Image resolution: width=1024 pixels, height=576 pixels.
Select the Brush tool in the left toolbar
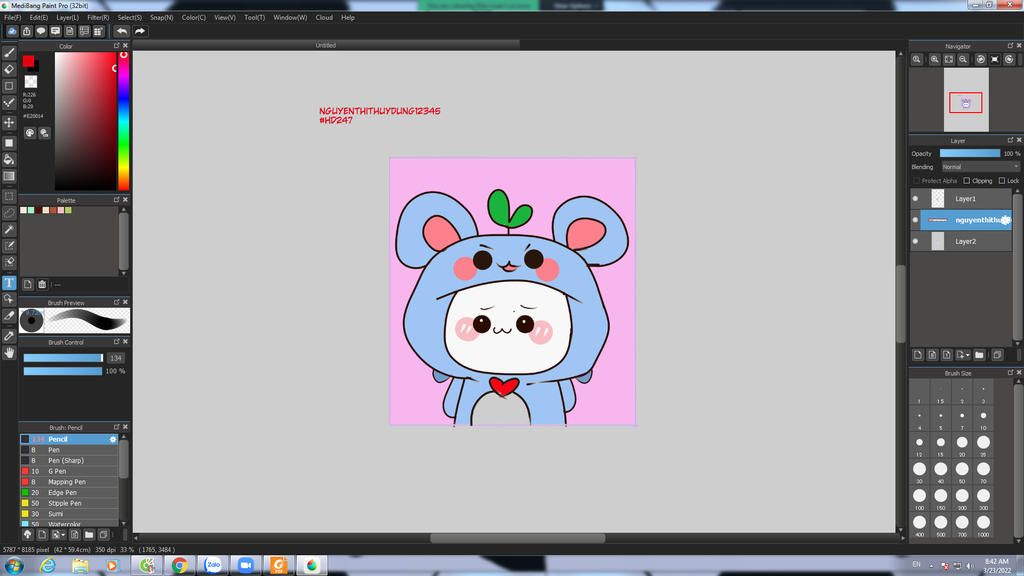[9, 53]
